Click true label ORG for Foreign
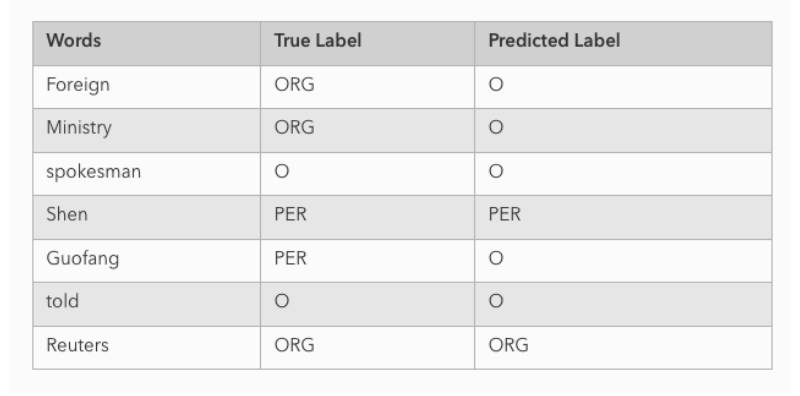The height and width of the screenshot is (396, 800). click(x=294, y=84)
